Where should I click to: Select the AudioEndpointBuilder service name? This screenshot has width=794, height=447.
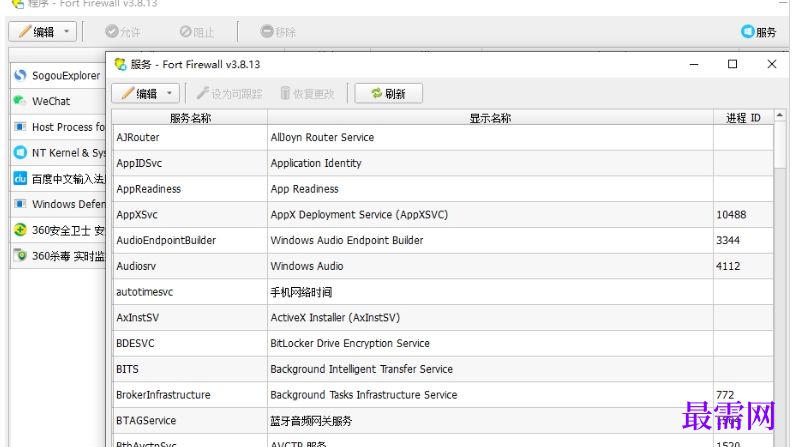coord(166,240)
